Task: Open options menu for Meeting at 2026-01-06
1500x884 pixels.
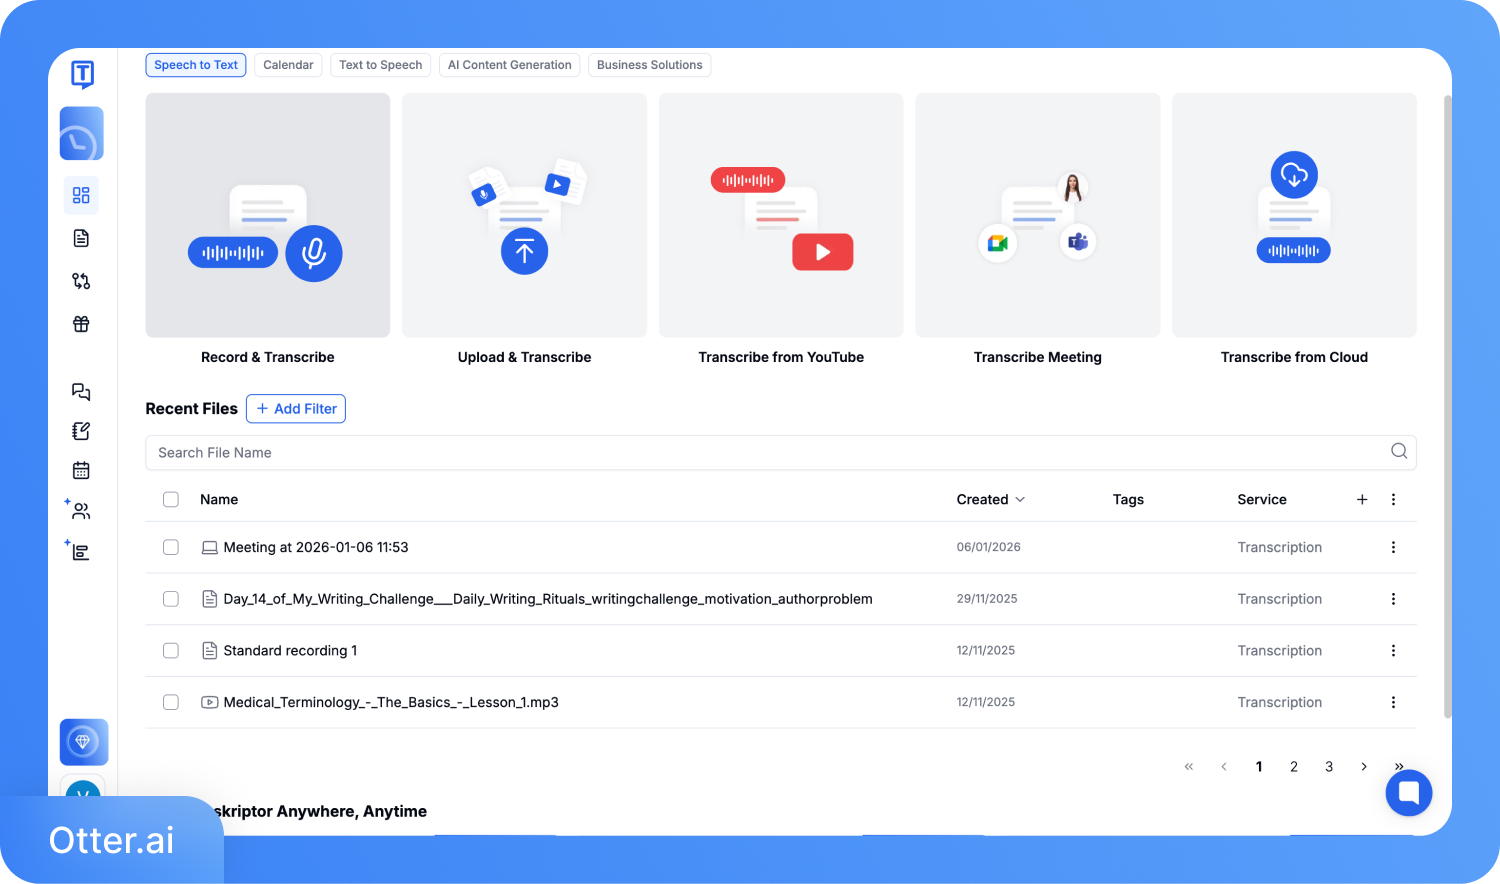Action: (1393, 547)
